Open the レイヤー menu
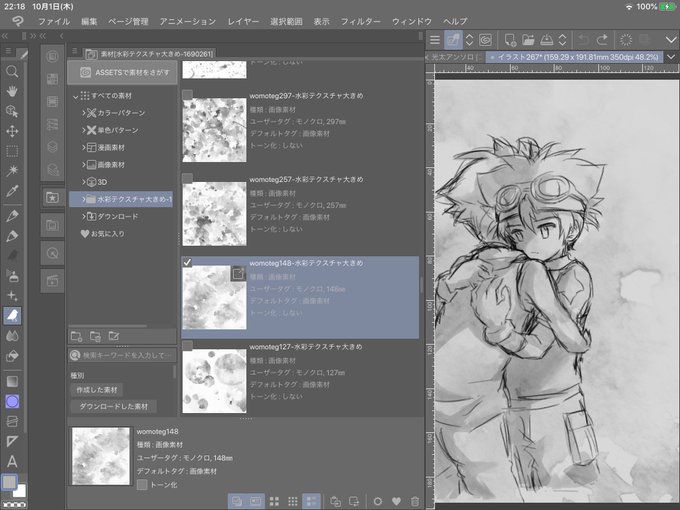Image resolution: width=680 pixels, height=510 pixels. (243, 21)
